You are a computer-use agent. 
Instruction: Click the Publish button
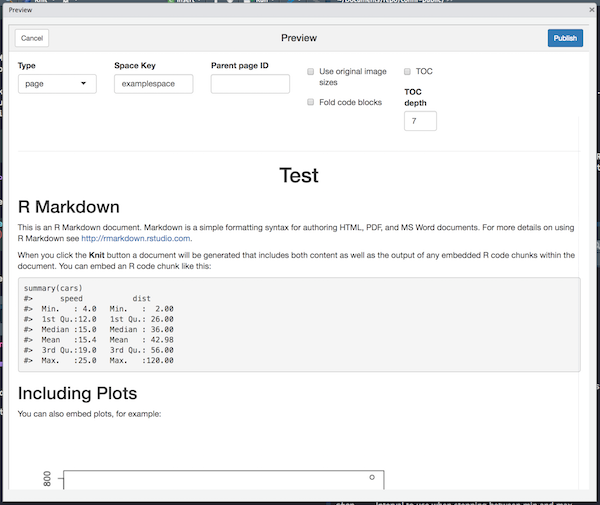[x=565, y=38]
